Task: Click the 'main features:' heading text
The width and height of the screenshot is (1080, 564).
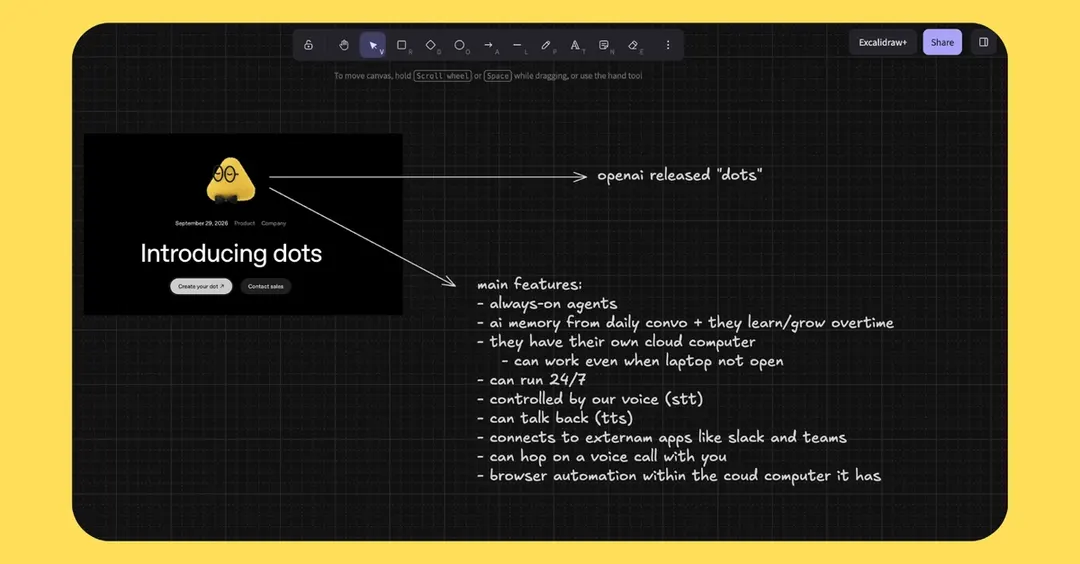Action: coord(530,284)
